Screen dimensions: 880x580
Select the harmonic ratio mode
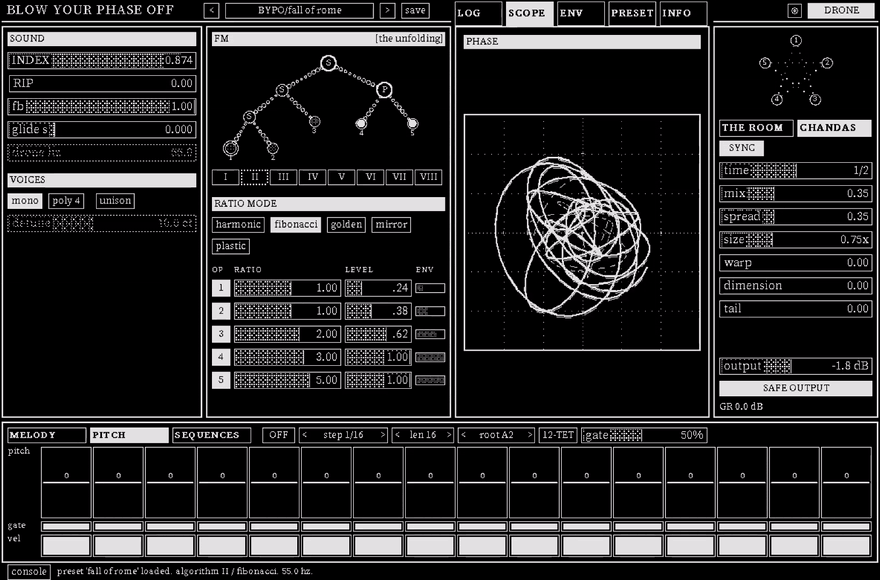[238, 225]
